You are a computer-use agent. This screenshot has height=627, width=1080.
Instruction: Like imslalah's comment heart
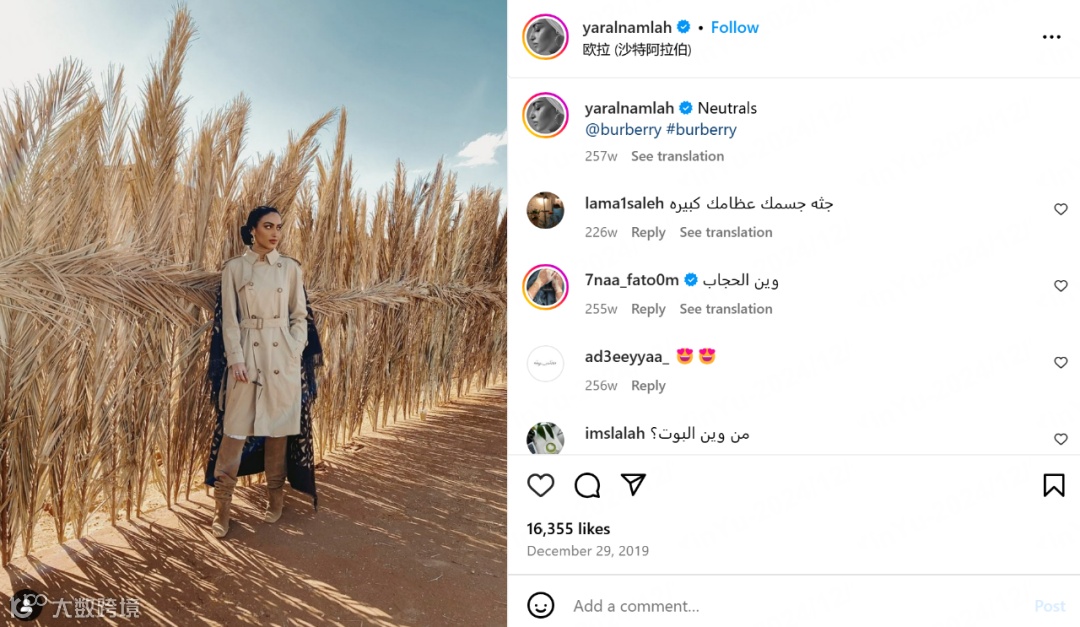point(1061,439)
